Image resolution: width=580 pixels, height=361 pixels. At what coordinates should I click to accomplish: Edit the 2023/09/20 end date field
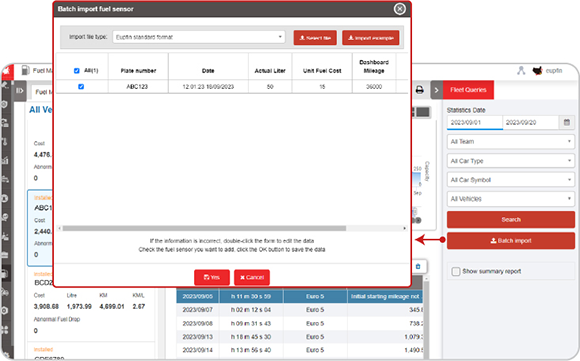(x=530, y=122)
